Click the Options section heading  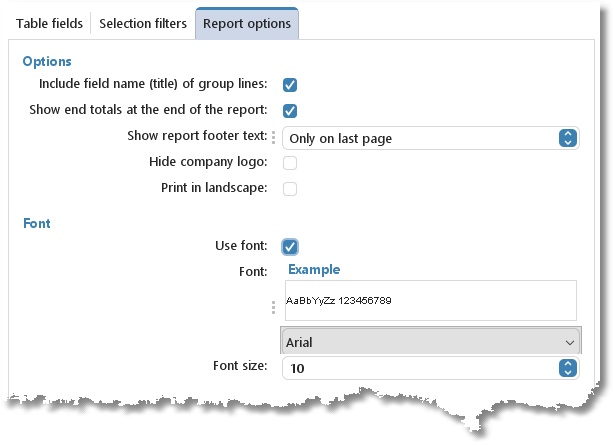[47, 61]
